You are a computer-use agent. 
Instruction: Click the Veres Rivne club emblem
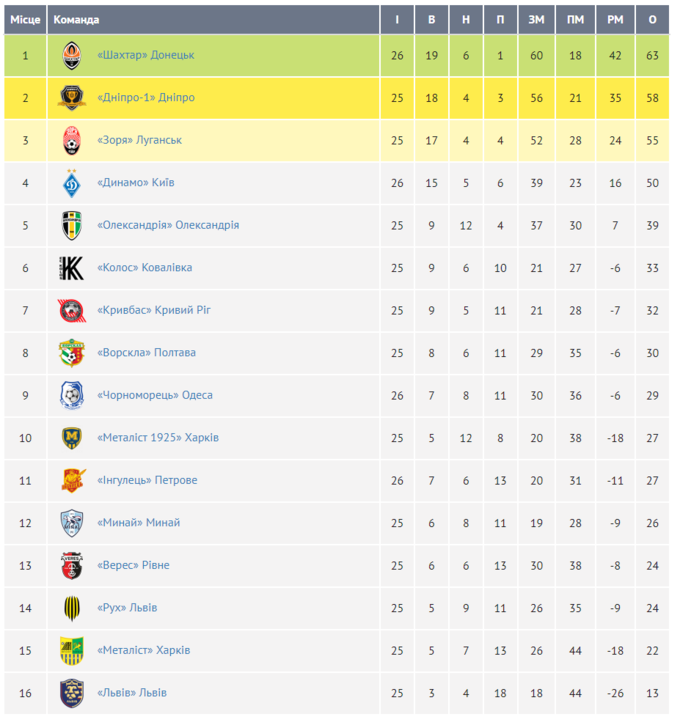[x=72, y=566]
